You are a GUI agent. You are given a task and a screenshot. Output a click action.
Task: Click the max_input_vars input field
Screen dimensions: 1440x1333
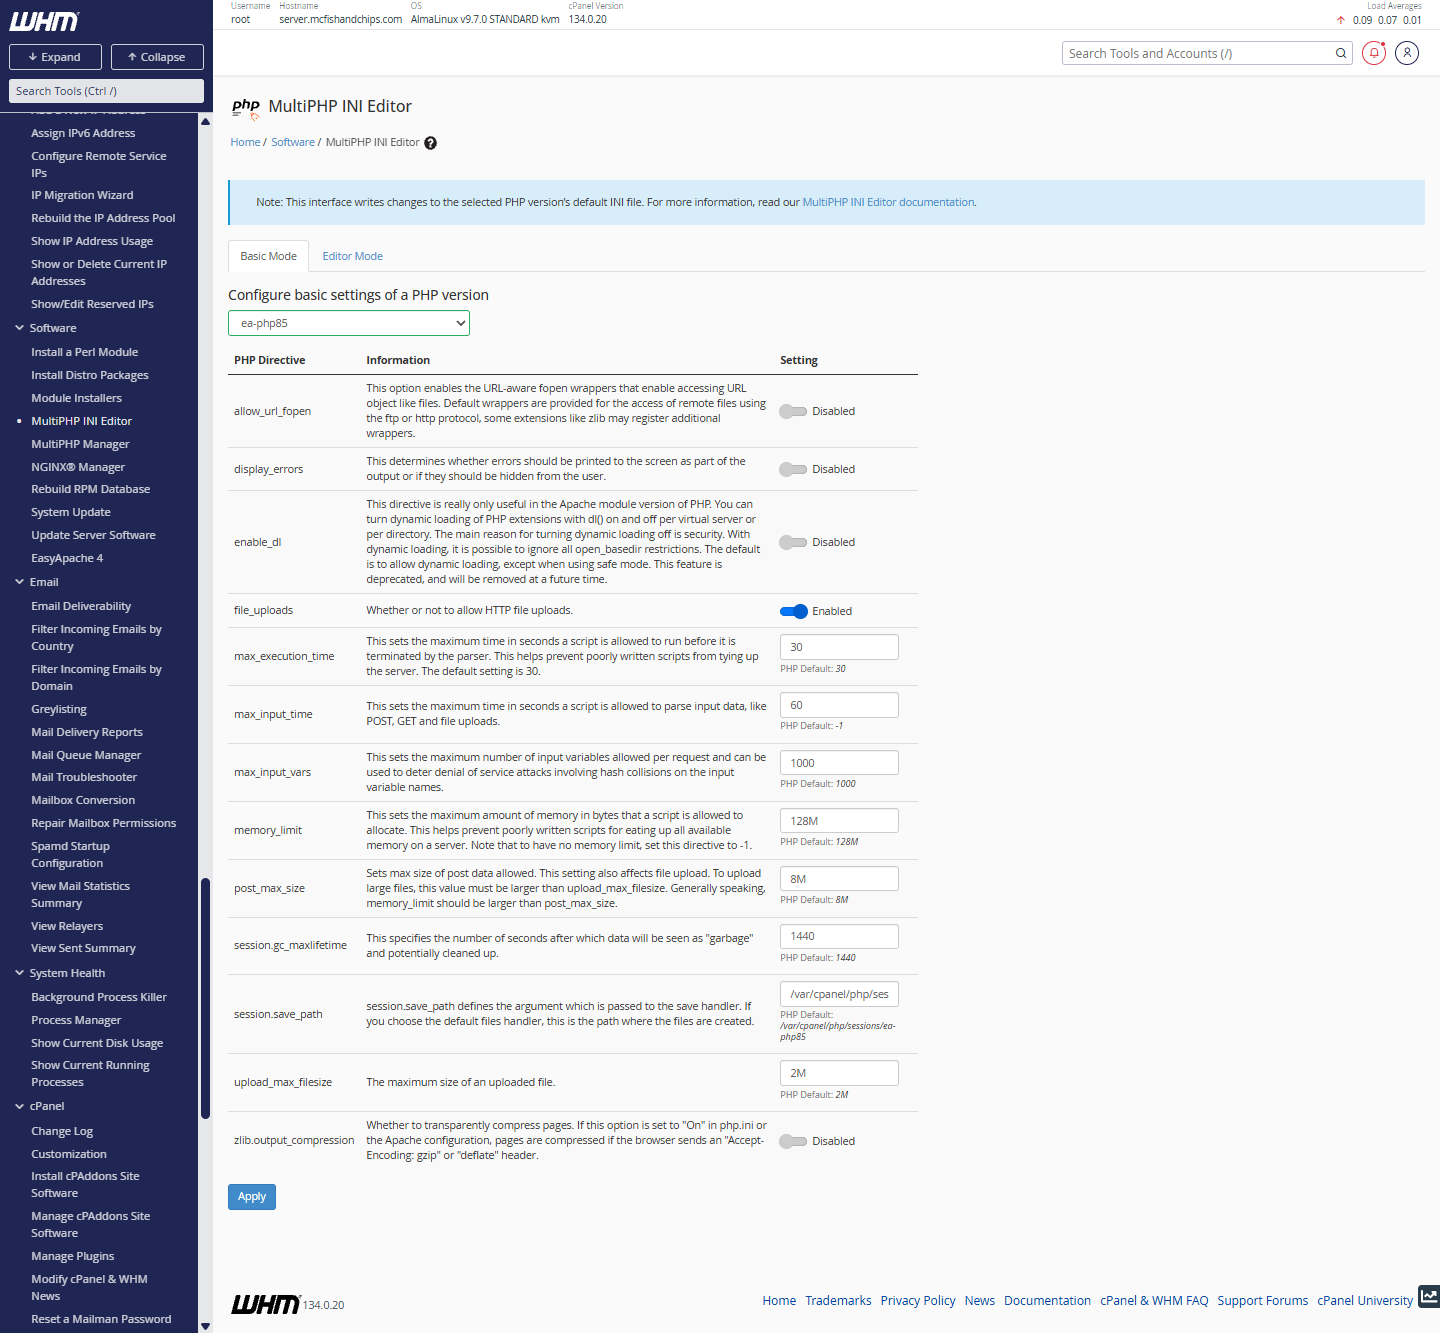(x=839, y=763)
